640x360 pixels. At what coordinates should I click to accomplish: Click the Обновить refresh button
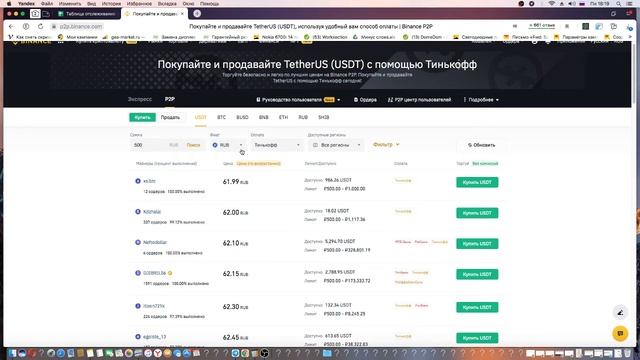point(482,145)
